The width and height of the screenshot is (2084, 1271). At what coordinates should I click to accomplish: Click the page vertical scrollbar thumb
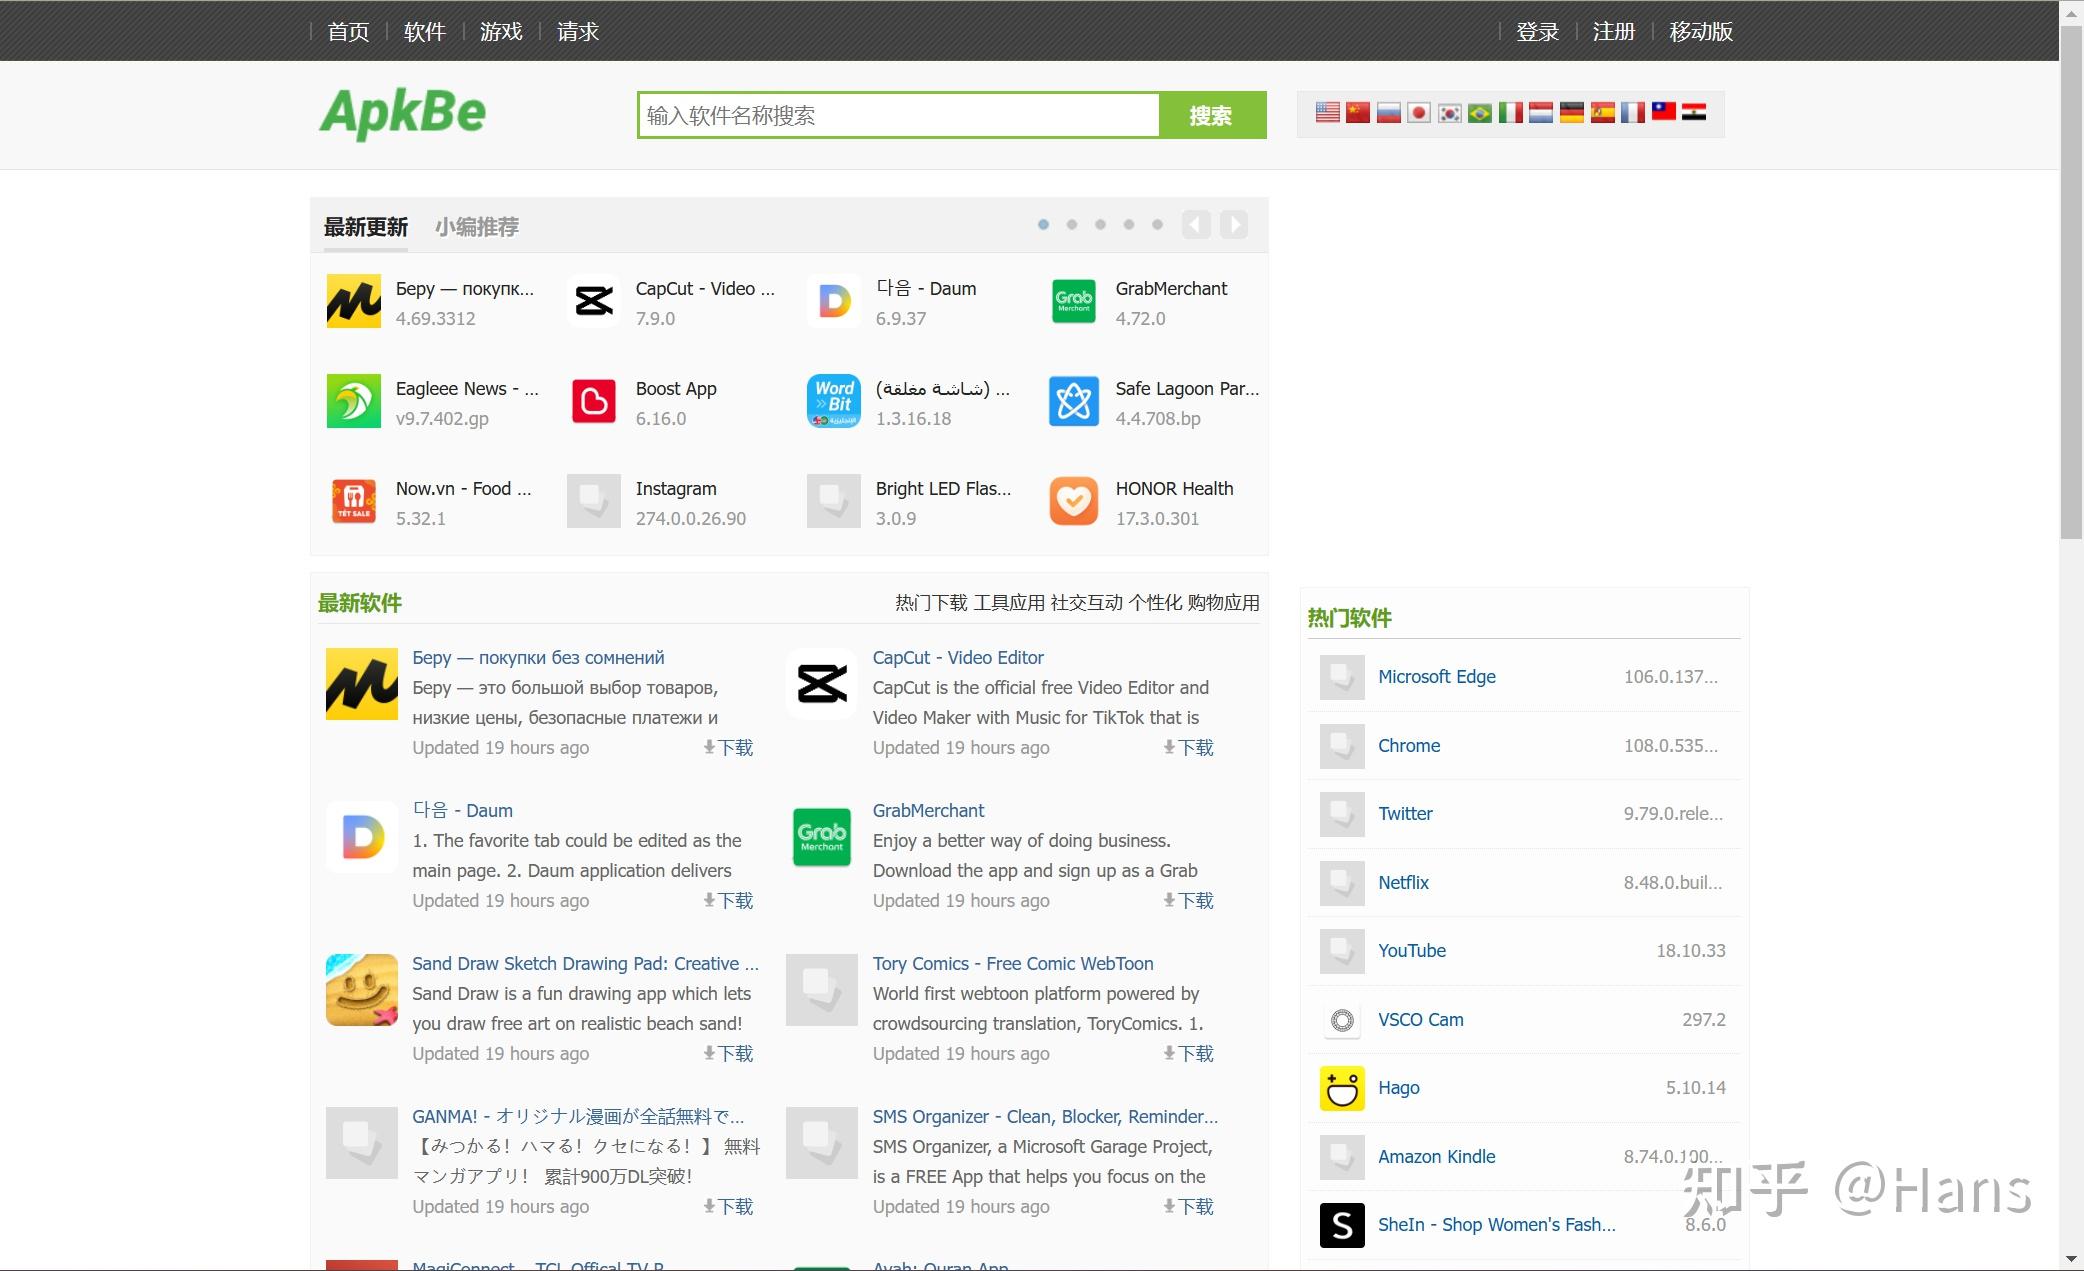pyautogui.click(x=2071, y=280)
